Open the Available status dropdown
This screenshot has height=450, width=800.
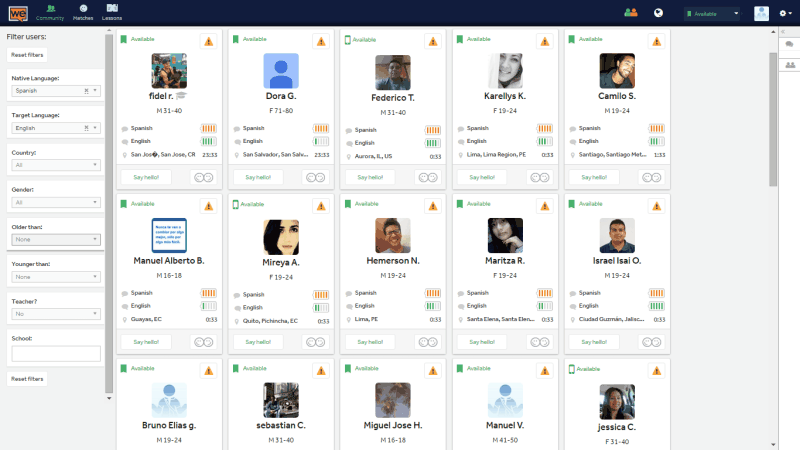(x=712, y=14)
